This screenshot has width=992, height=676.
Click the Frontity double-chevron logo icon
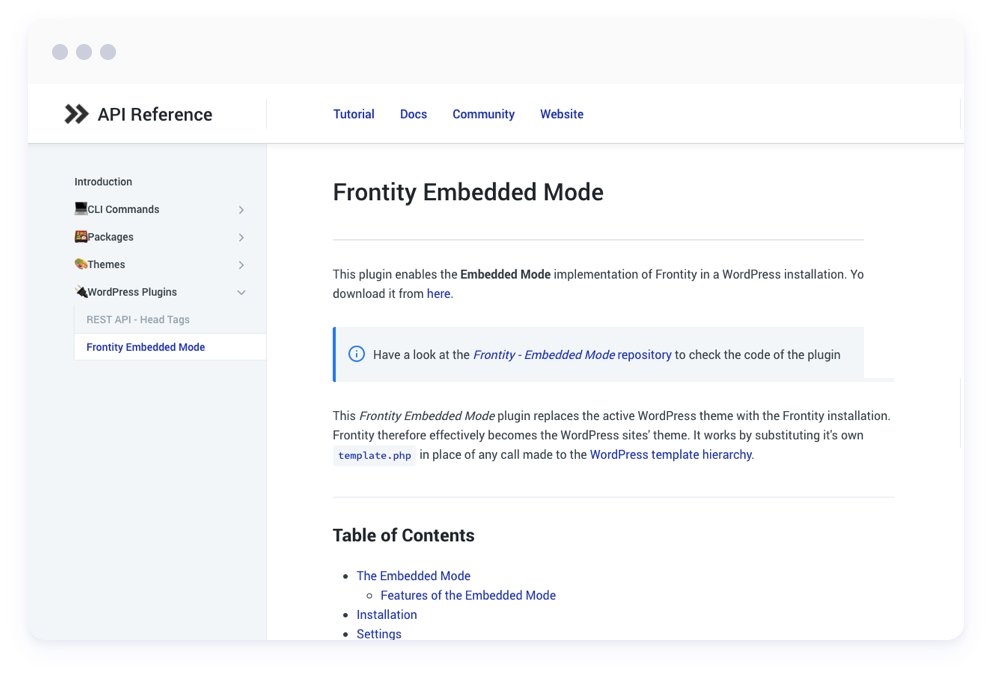click(77, 114)
